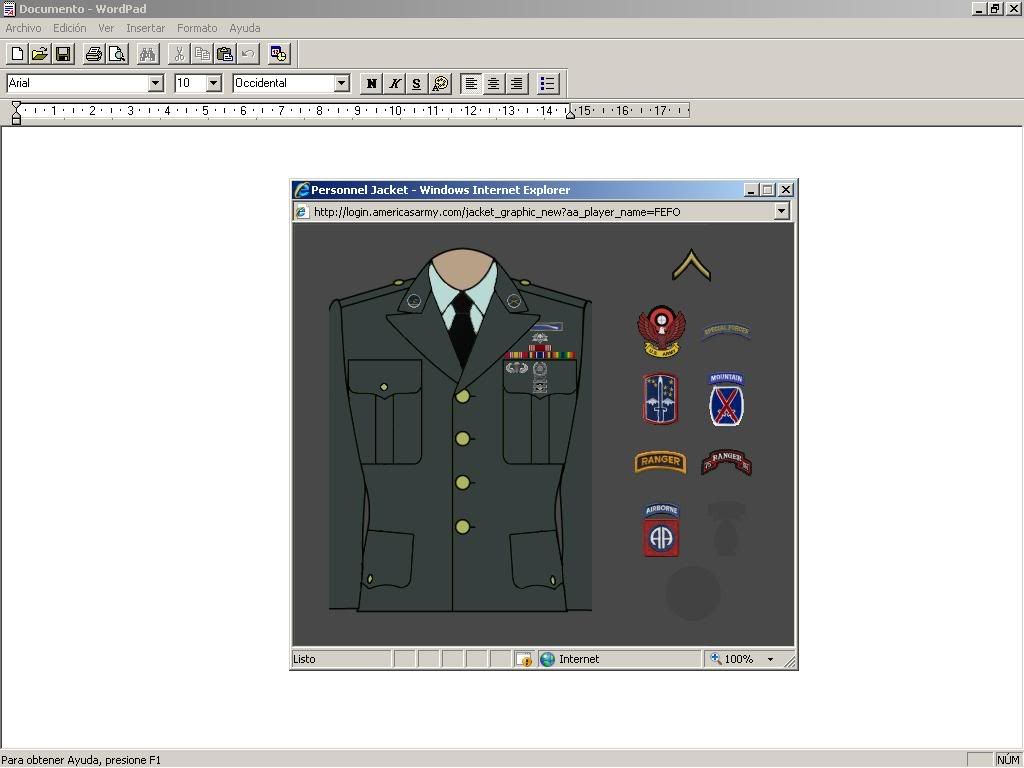Click inside the Arial font name field
This screenshot has height=768, width=1024.
click(78, 83)
